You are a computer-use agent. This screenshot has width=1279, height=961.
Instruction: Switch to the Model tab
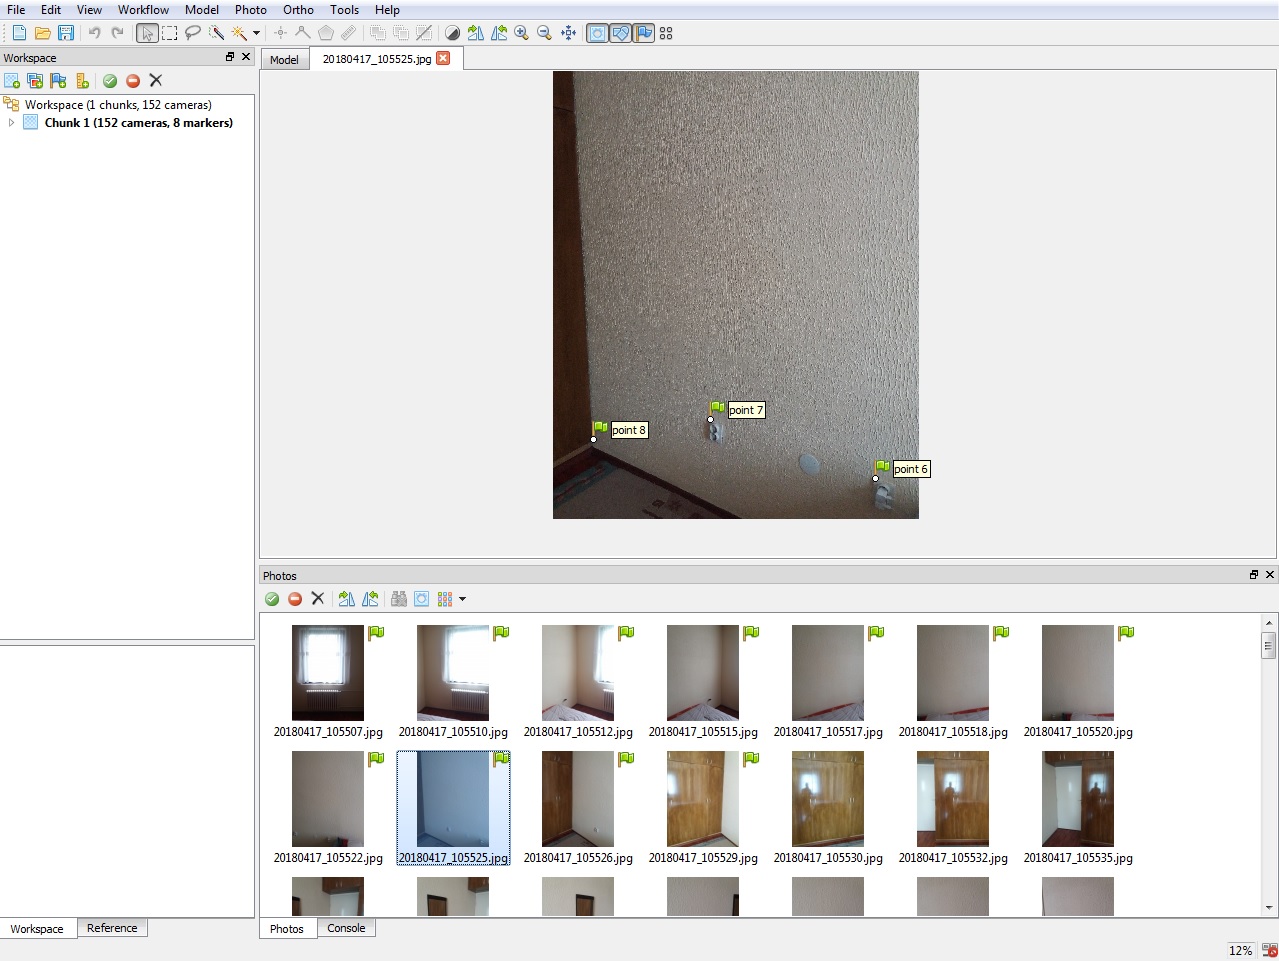coord(284,60)
